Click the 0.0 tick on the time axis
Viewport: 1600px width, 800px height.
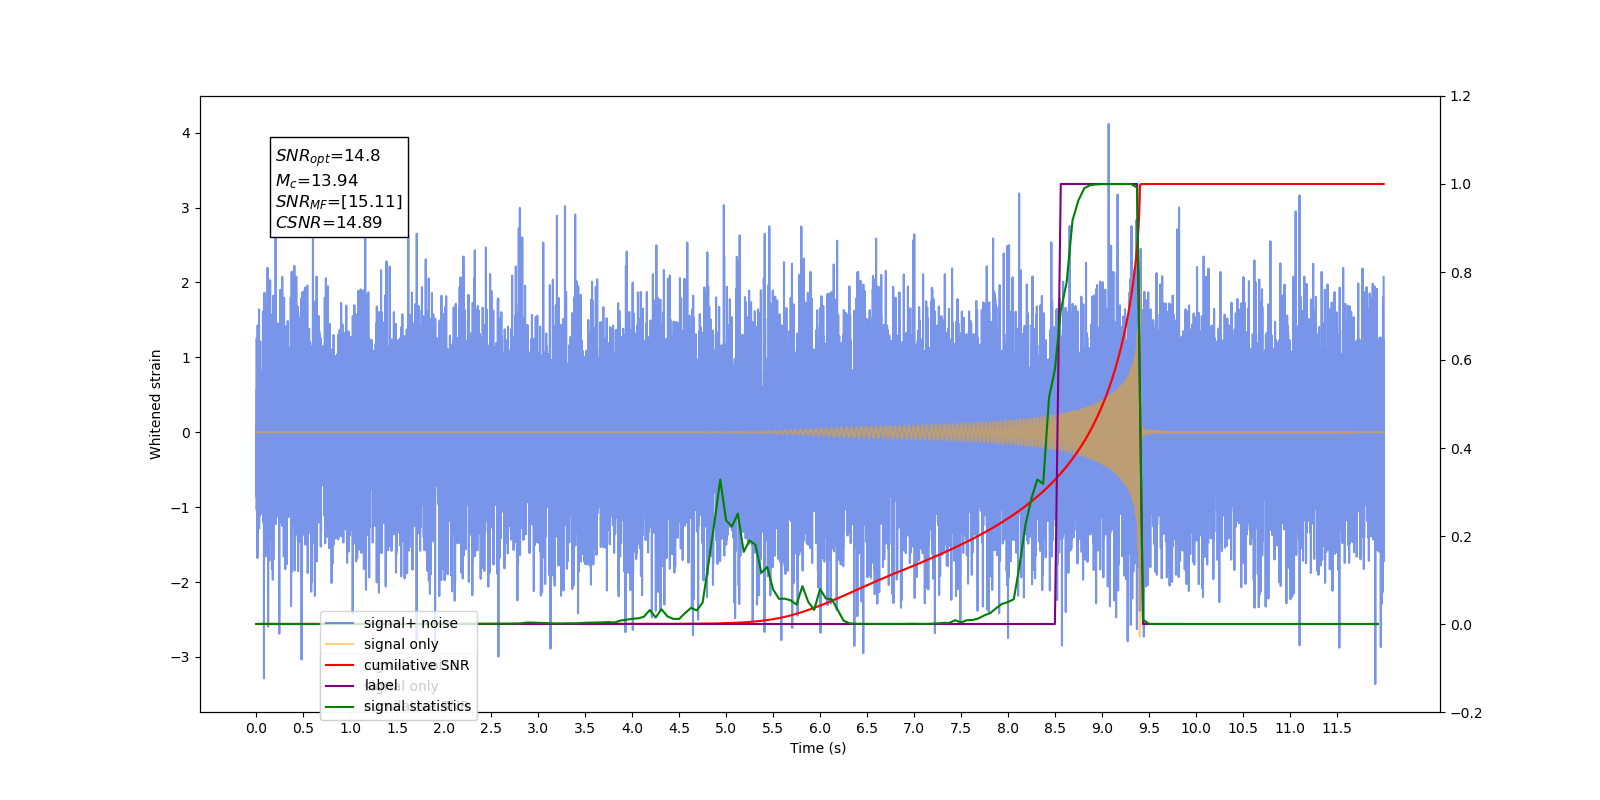tap(256, 728)
